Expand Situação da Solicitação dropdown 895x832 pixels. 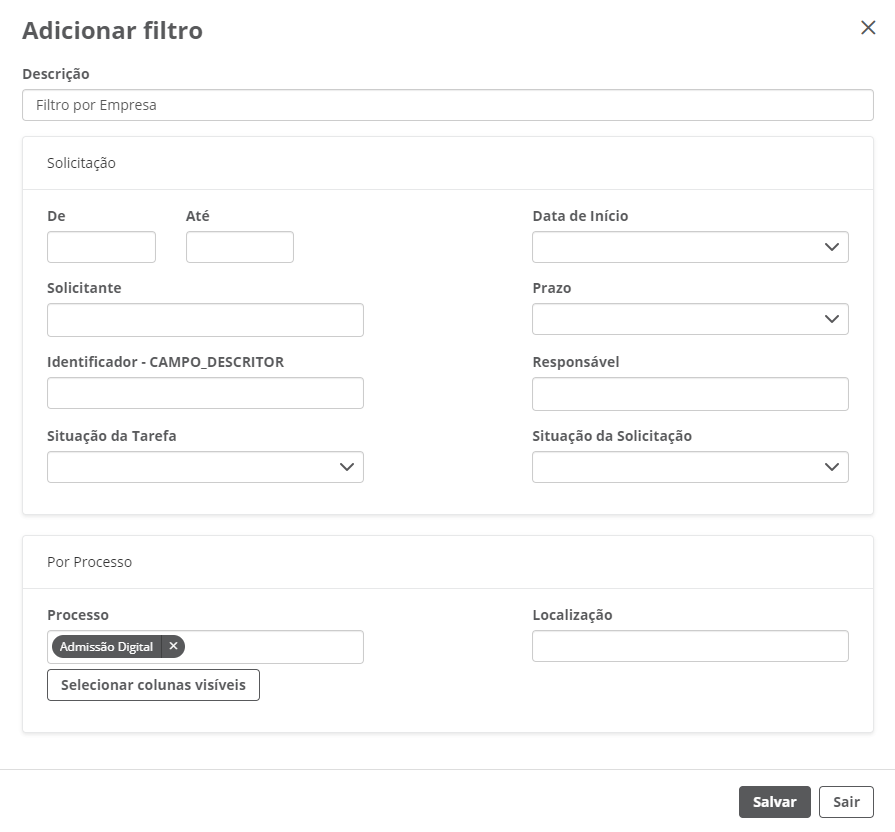tap(690, 467)
